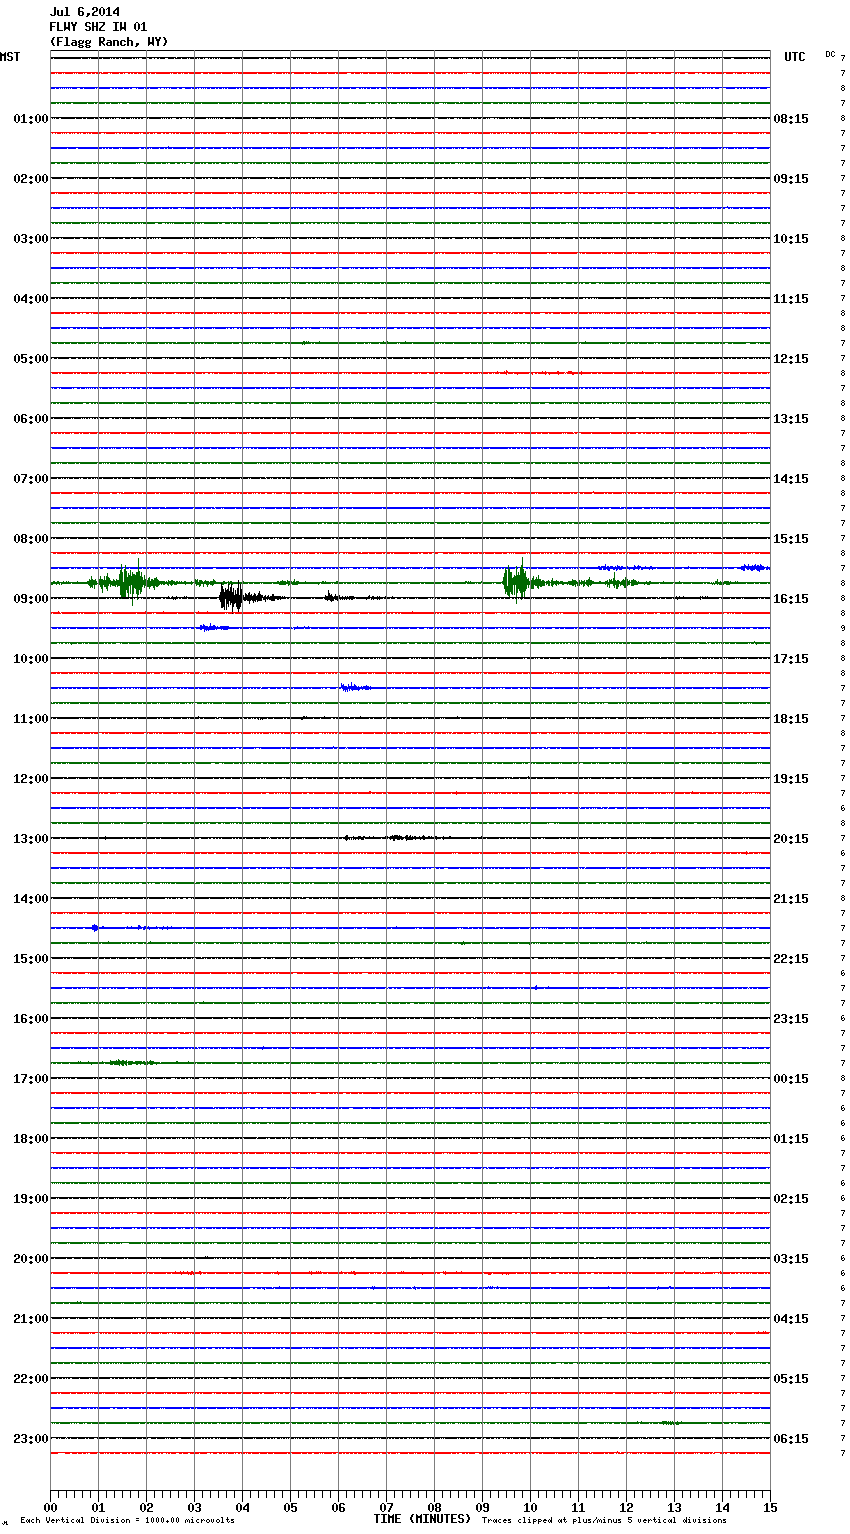Select the 04:00 MST row label

click(31, 299)
